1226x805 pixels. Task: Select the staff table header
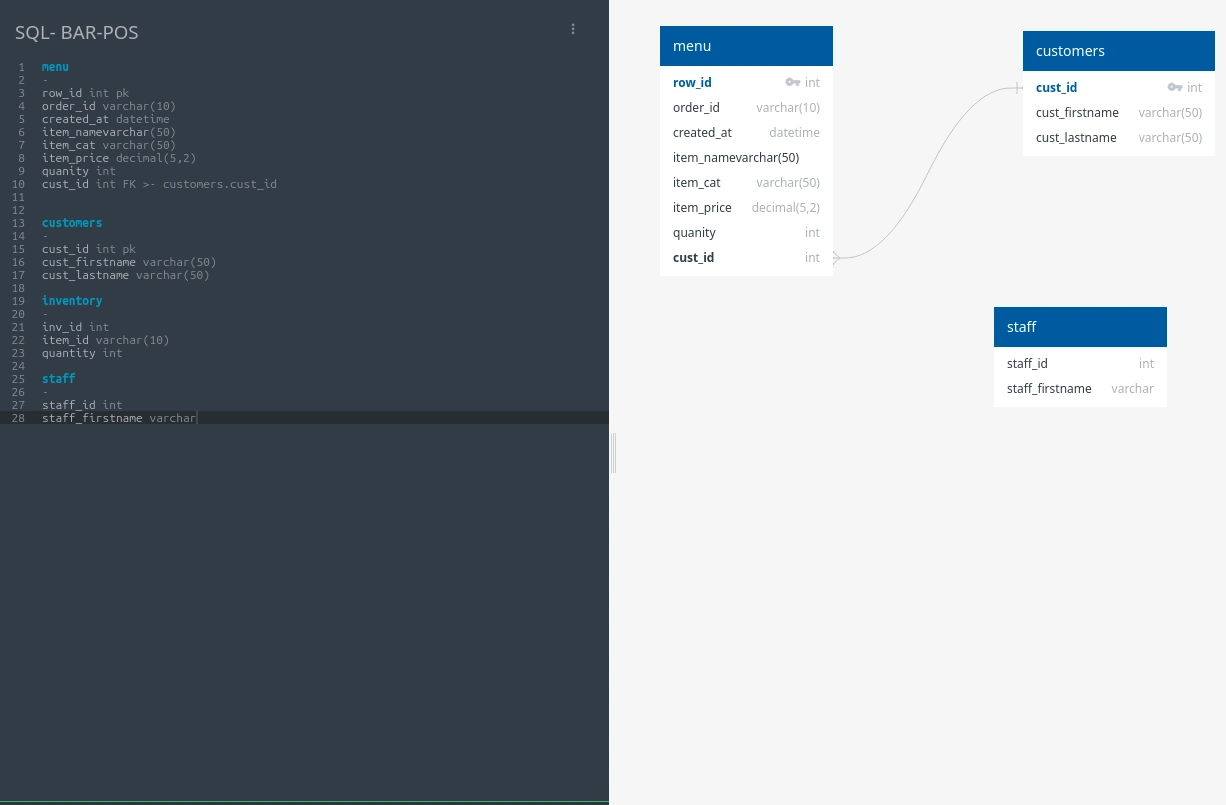point(1080,327)
